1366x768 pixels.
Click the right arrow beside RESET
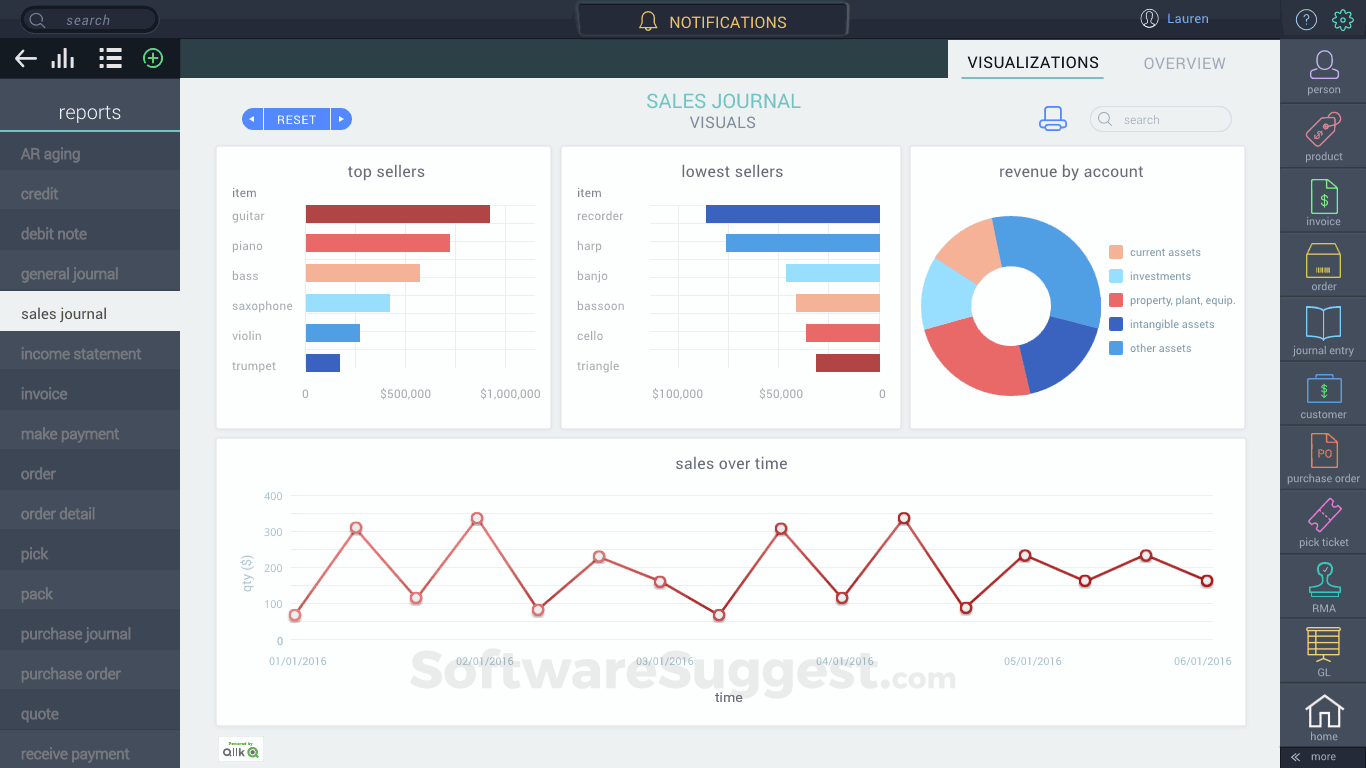coord(341,118)
